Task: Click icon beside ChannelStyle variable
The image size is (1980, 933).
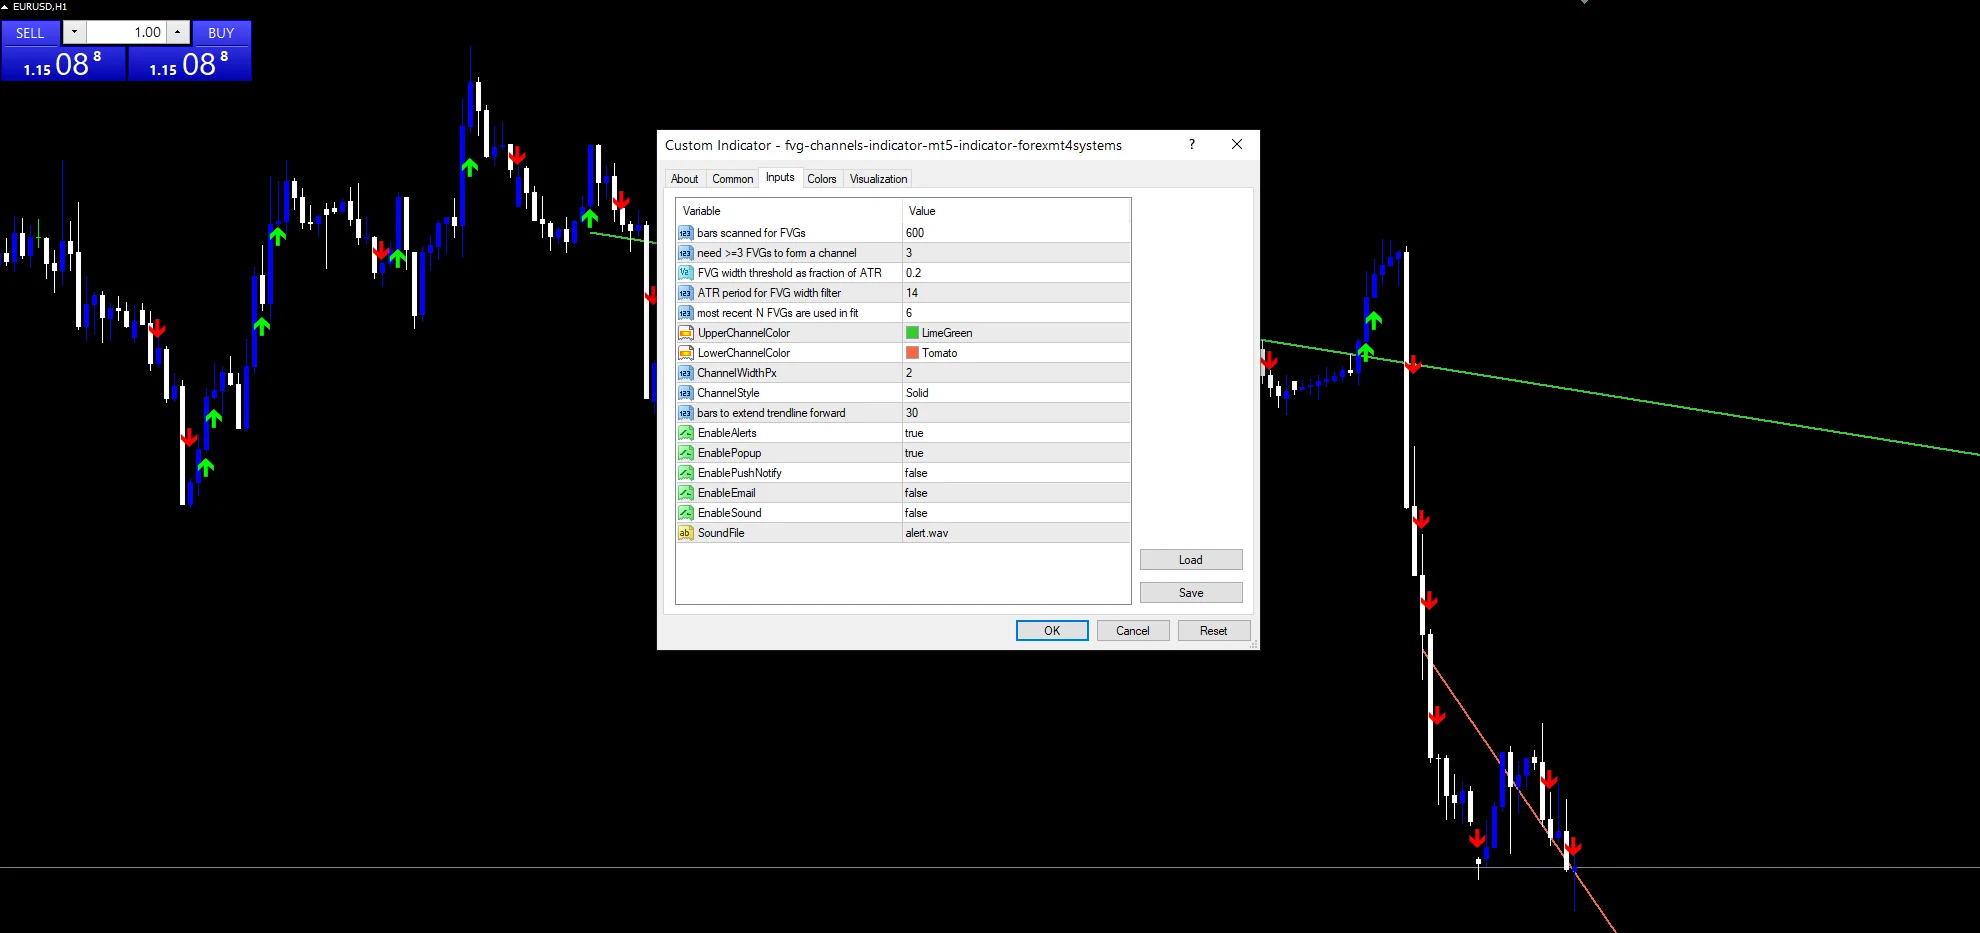Action: point(685,393)
